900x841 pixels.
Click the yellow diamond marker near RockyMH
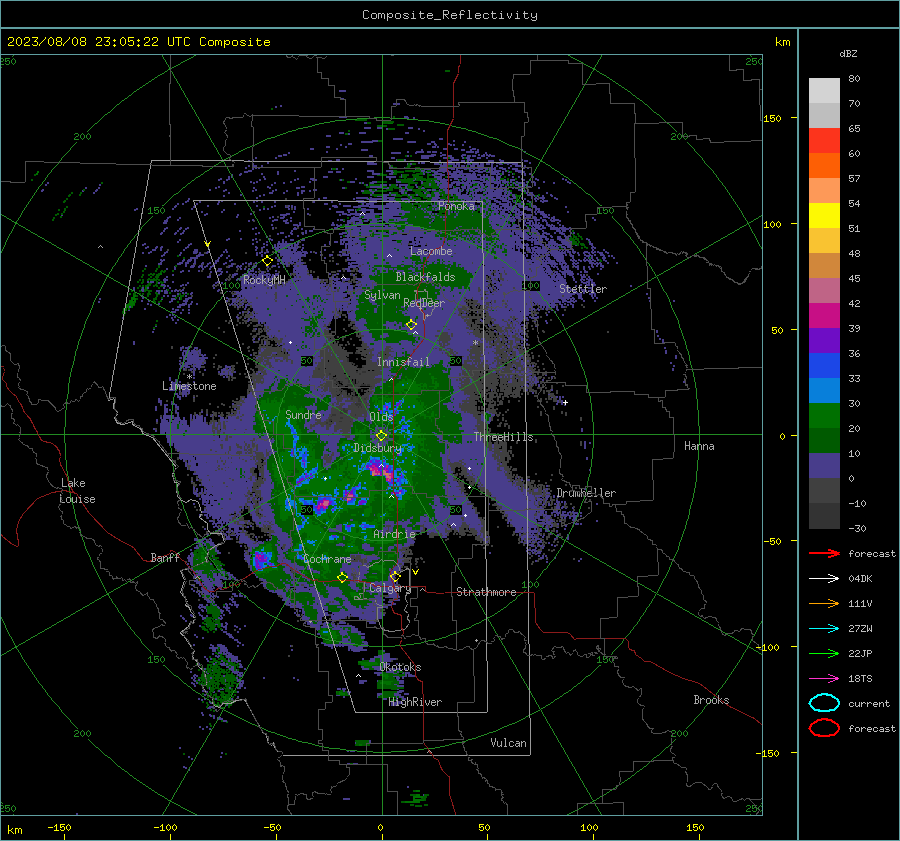point(267,261)
